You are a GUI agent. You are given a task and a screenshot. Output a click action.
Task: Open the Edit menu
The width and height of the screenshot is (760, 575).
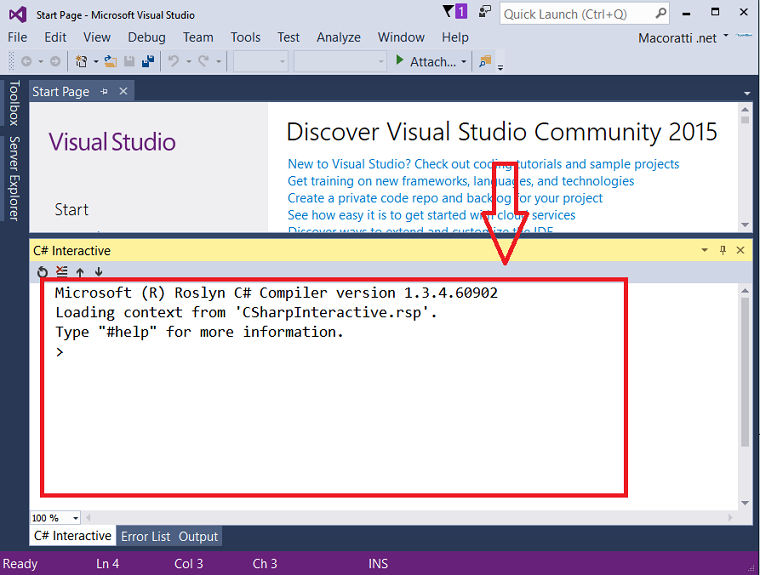(55, 37)
